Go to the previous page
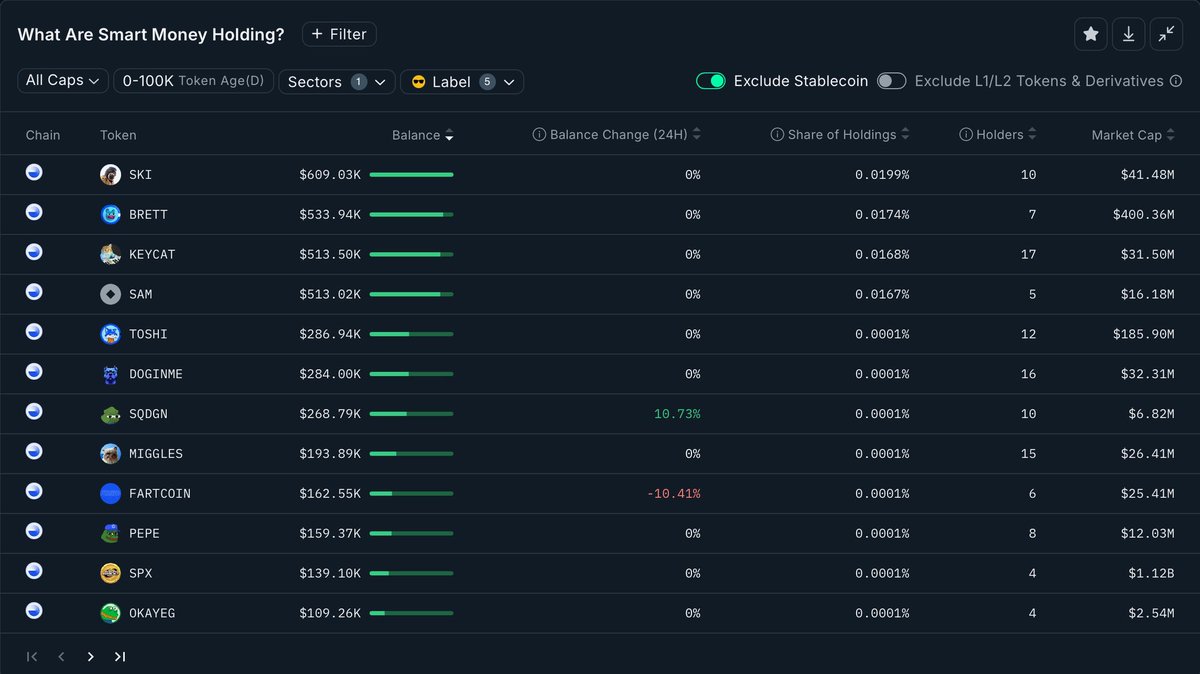 click(61, 657)
